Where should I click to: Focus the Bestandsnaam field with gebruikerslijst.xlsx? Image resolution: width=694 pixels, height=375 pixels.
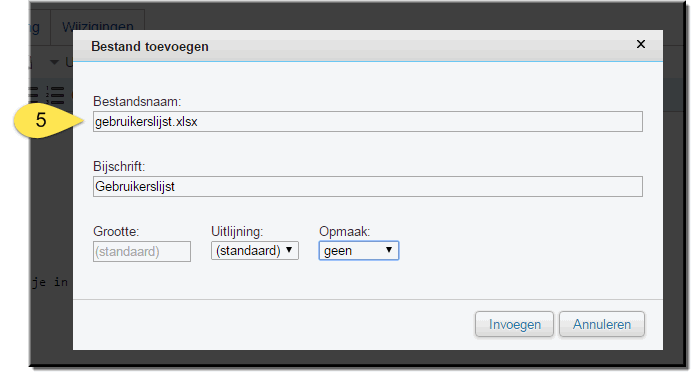[x=368, y=122]
